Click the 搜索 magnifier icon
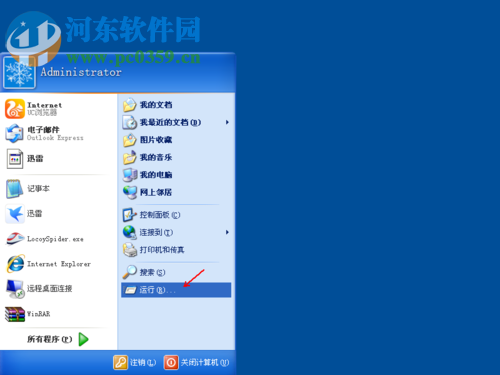Viewport: 500px width, 375px height. pos(130,272)
